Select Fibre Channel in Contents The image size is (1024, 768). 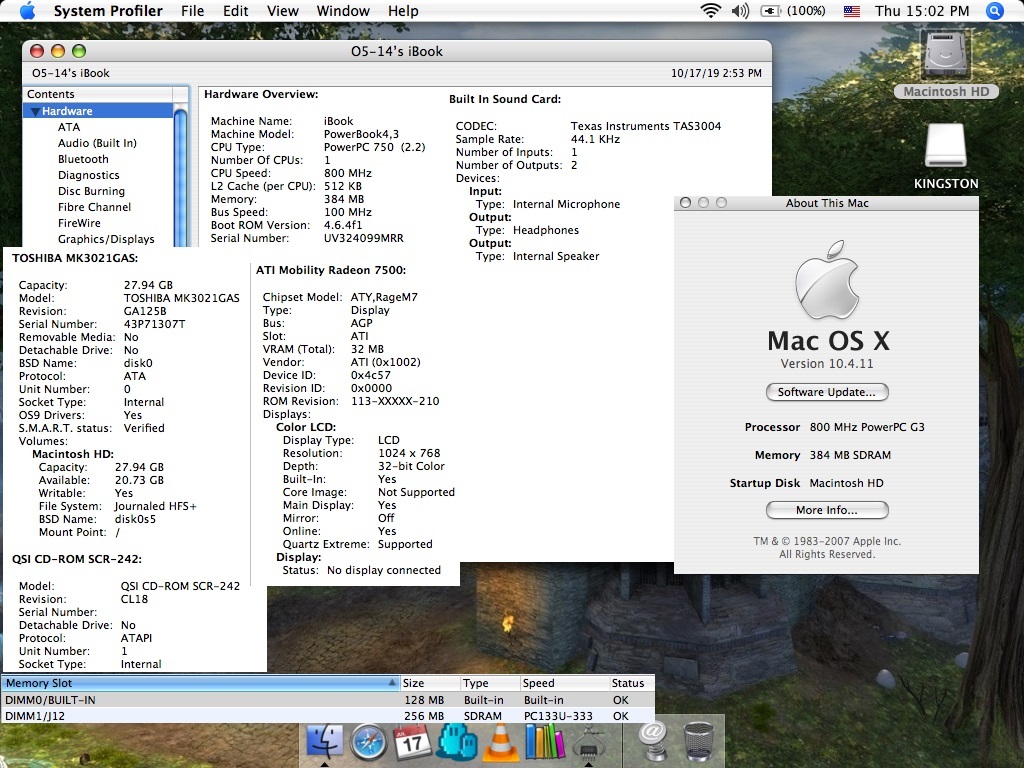95,207
